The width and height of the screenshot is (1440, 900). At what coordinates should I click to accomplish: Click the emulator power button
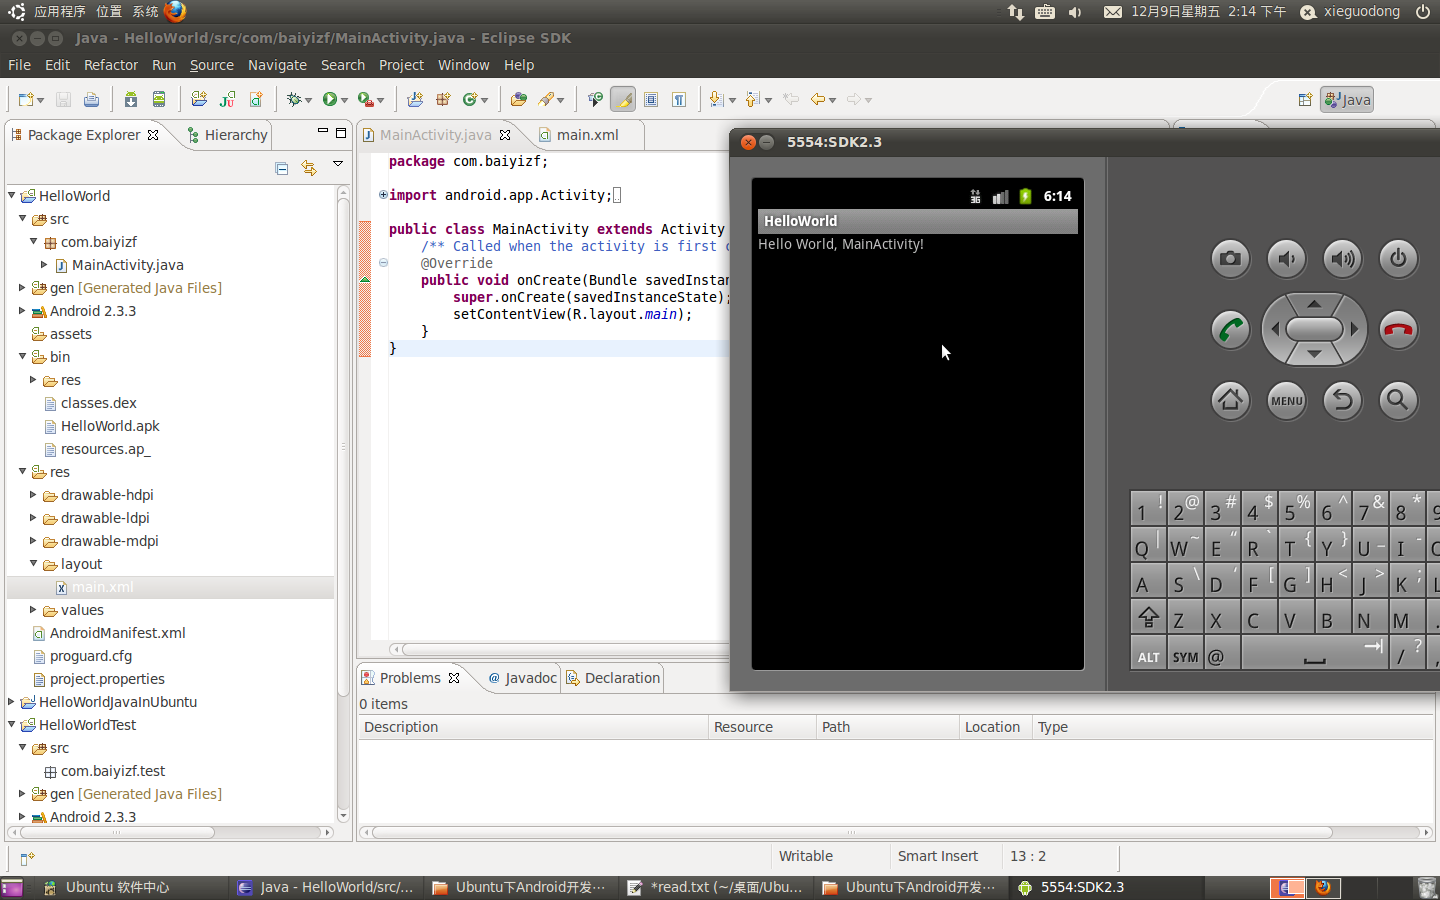(1398, 259)
